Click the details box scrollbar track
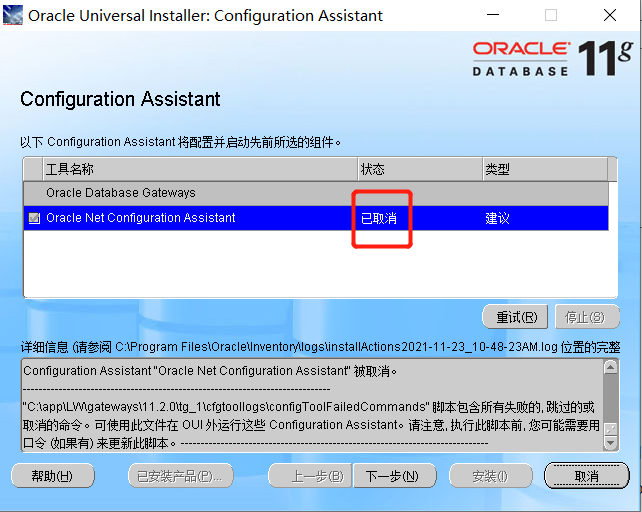642x512 pixels. pyautogui.click(x=610, y=397)
